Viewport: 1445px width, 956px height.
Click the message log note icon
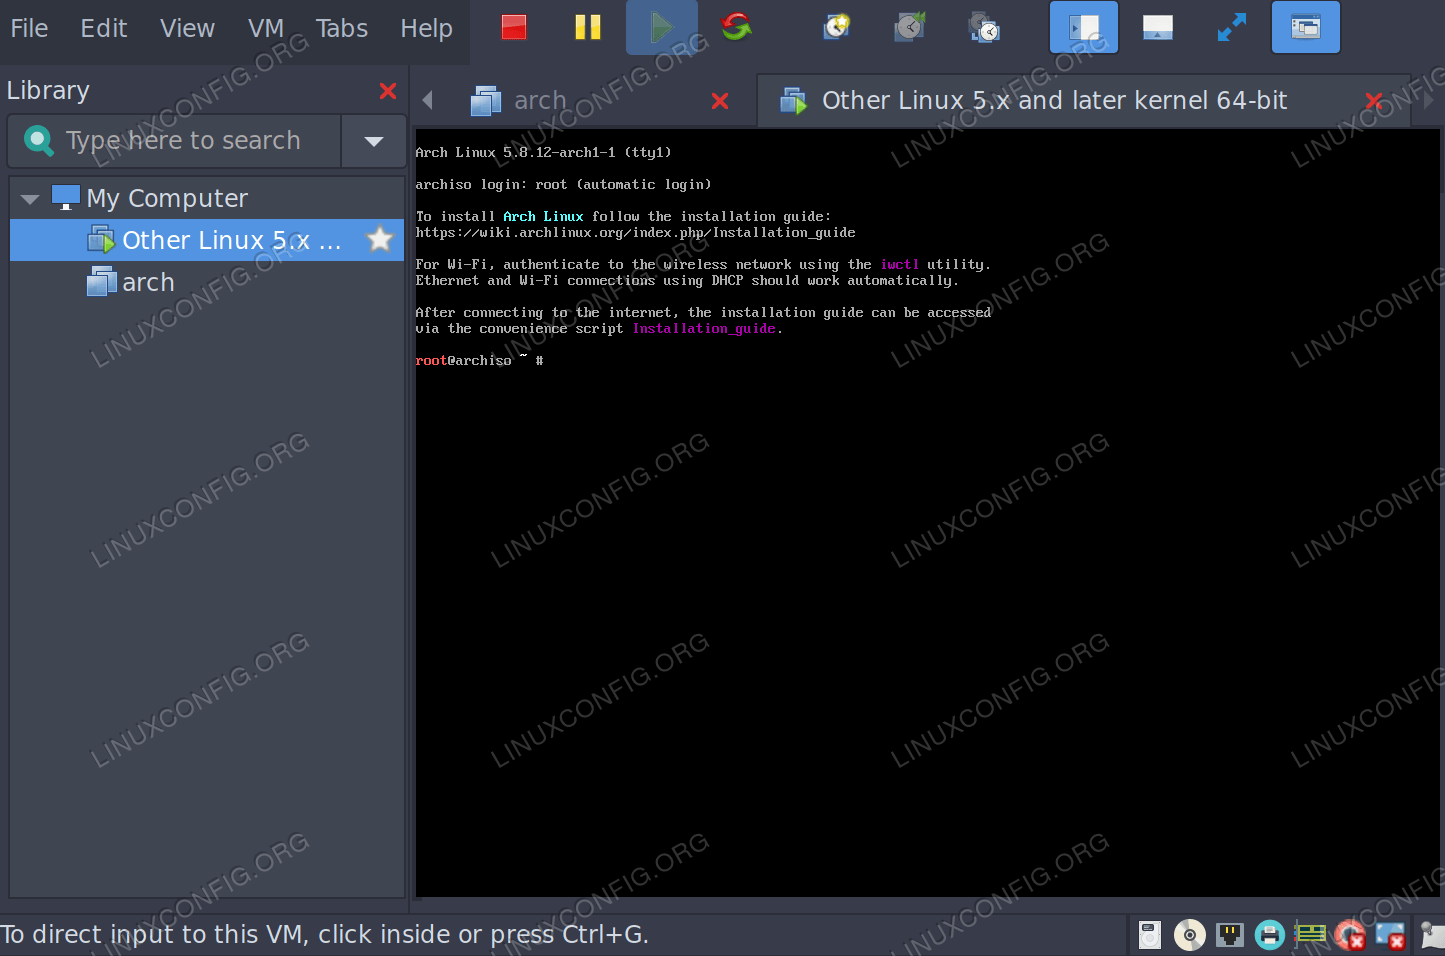[1433, 935]
